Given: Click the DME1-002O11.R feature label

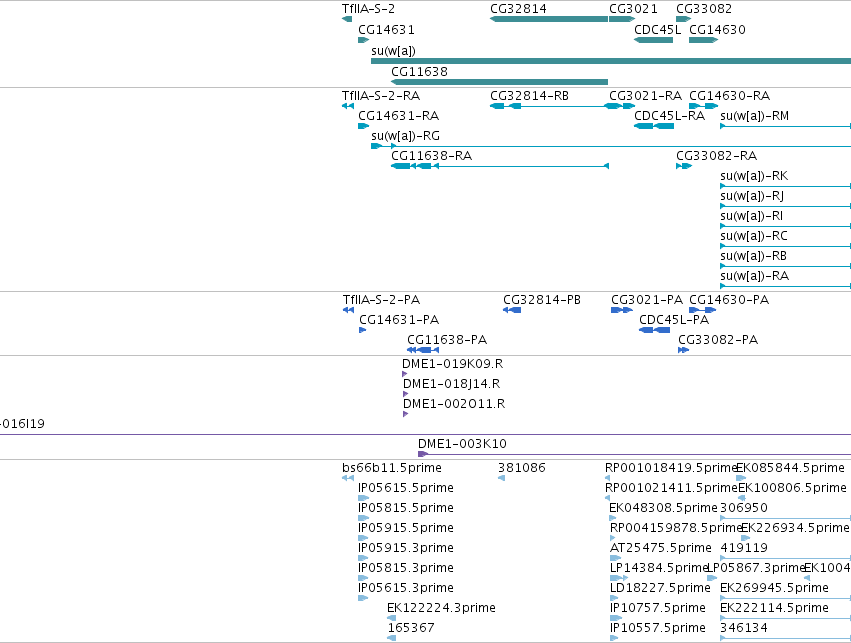Looking at the screenshot, I should tap(454, 404).
